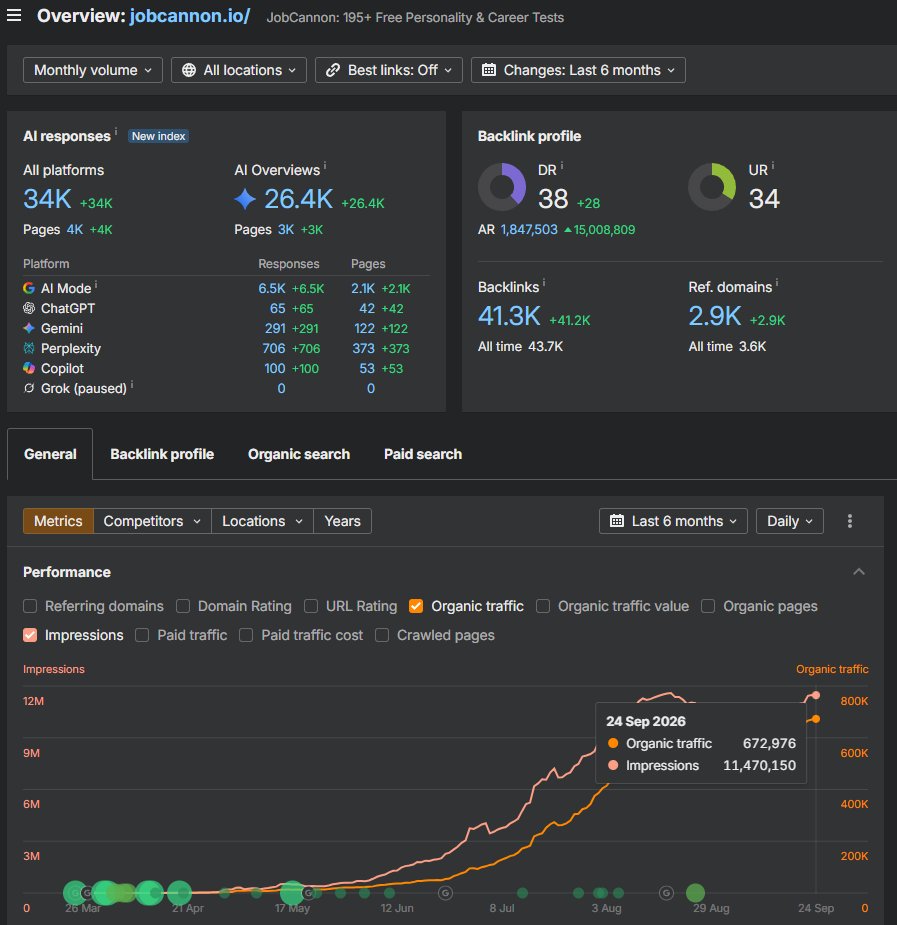Enable the Crawled pages checkbox
Image resolution: width=897 pixels, height=925 pixels.
tap(382, 635)
